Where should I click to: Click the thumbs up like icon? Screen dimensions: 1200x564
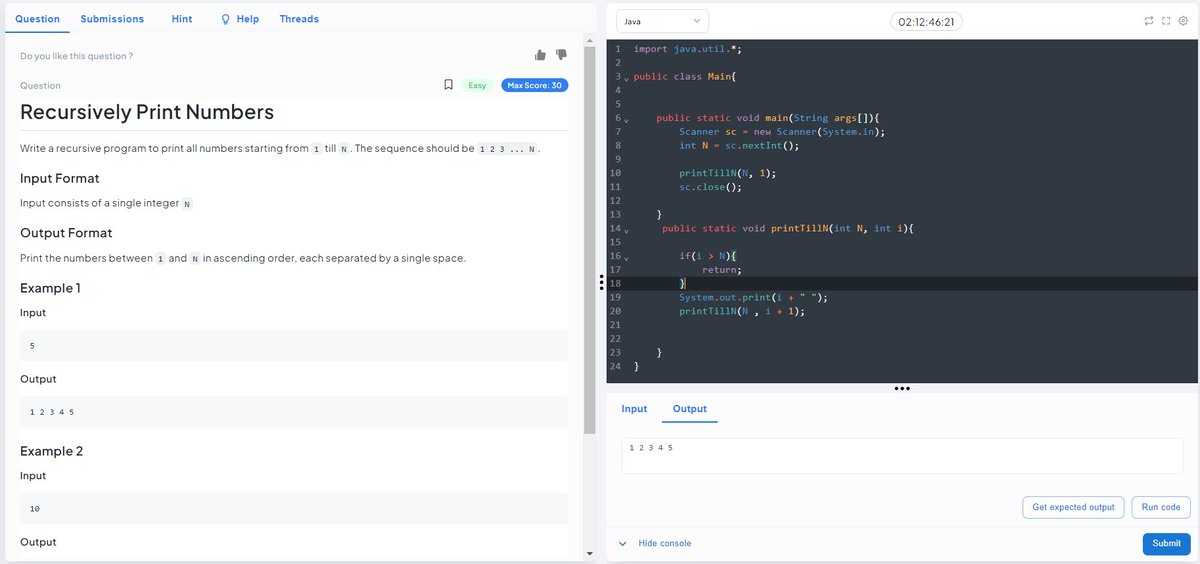(540, 55)
